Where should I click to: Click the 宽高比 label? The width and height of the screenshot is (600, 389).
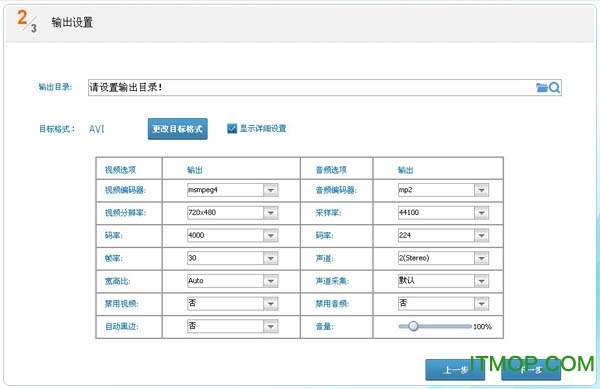tap(117, 281)
